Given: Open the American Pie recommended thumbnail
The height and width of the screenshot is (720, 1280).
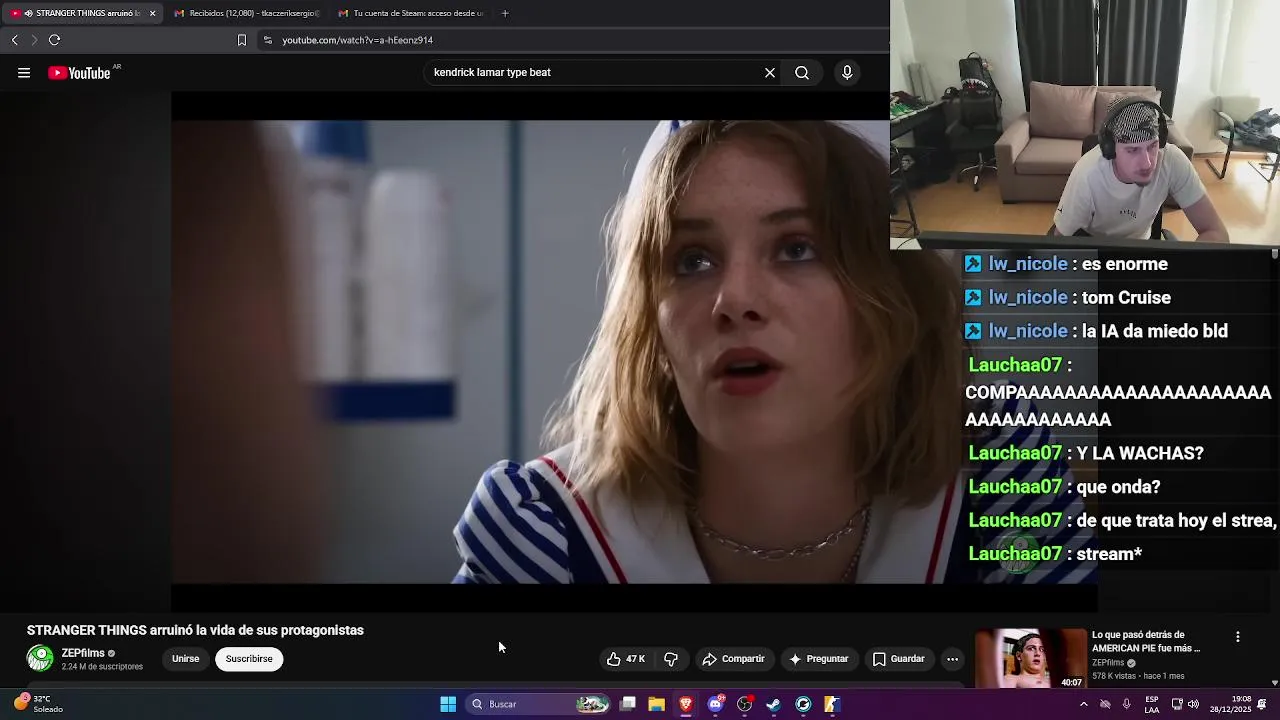Looking at the screenshot, I should click(x=1030, y=658).
